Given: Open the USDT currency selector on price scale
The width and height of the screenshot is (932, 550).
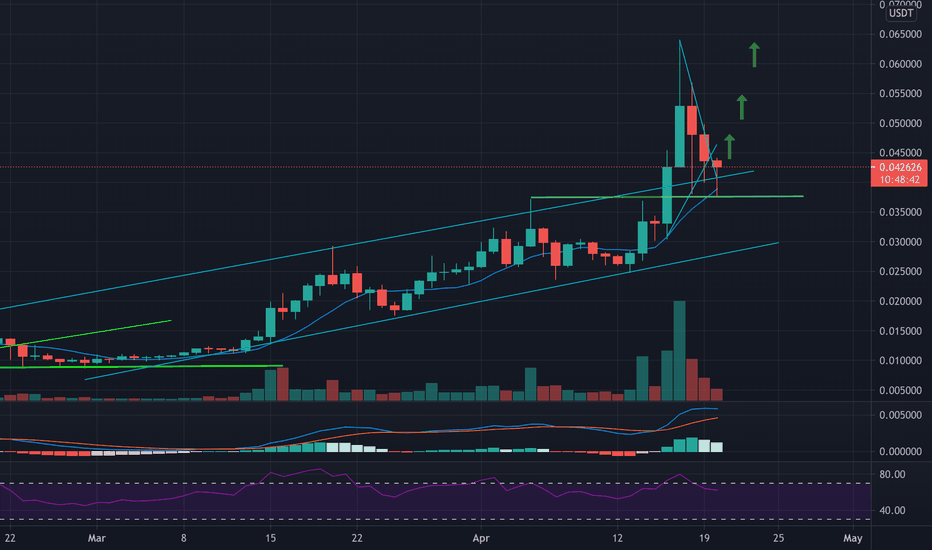Looking at the screenshot, I should pyautogui.click(x=900, y=13).
